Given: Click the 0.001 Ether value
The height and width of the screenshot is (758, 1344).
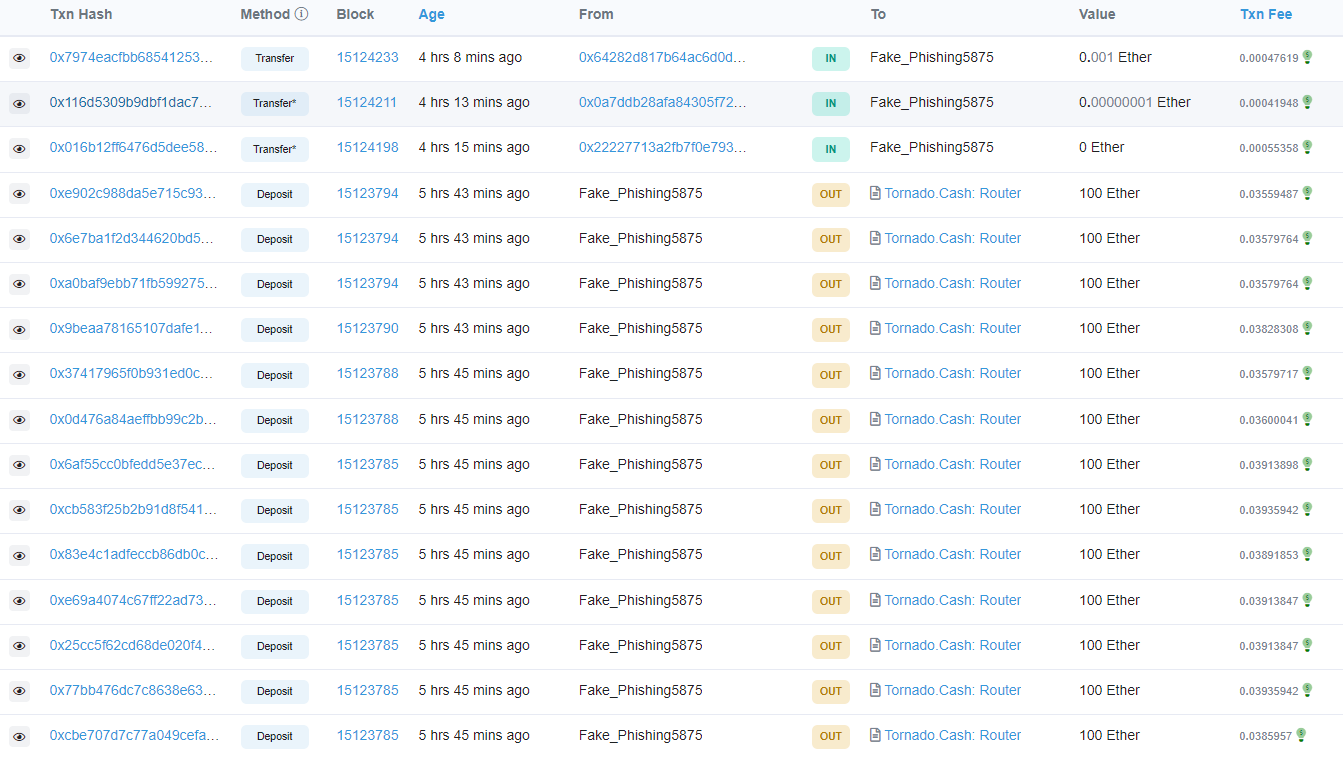Looking at the screenshot, I should pyautogui.click(x=1115, y=57).
